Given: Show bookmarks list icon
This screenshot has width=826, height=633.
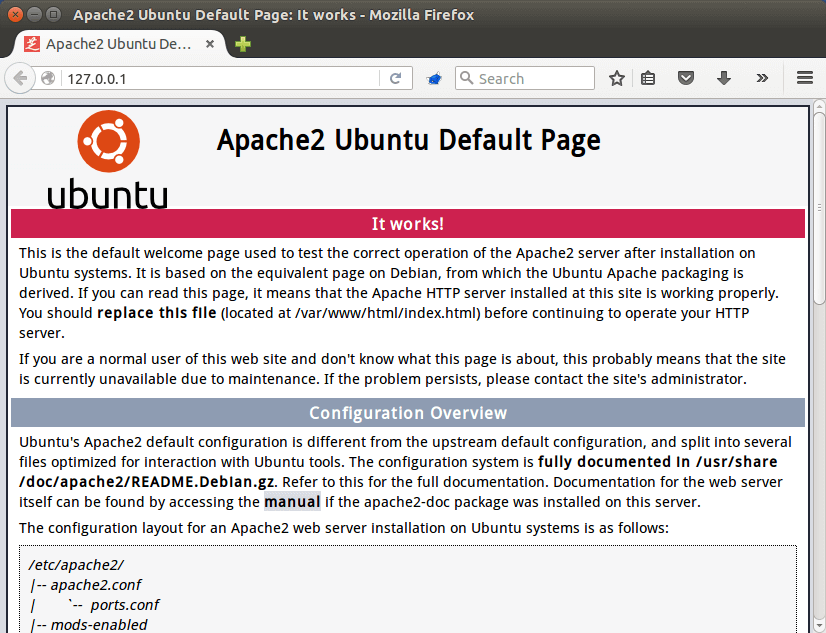Looking at the screenshot, I should point(648,78).
